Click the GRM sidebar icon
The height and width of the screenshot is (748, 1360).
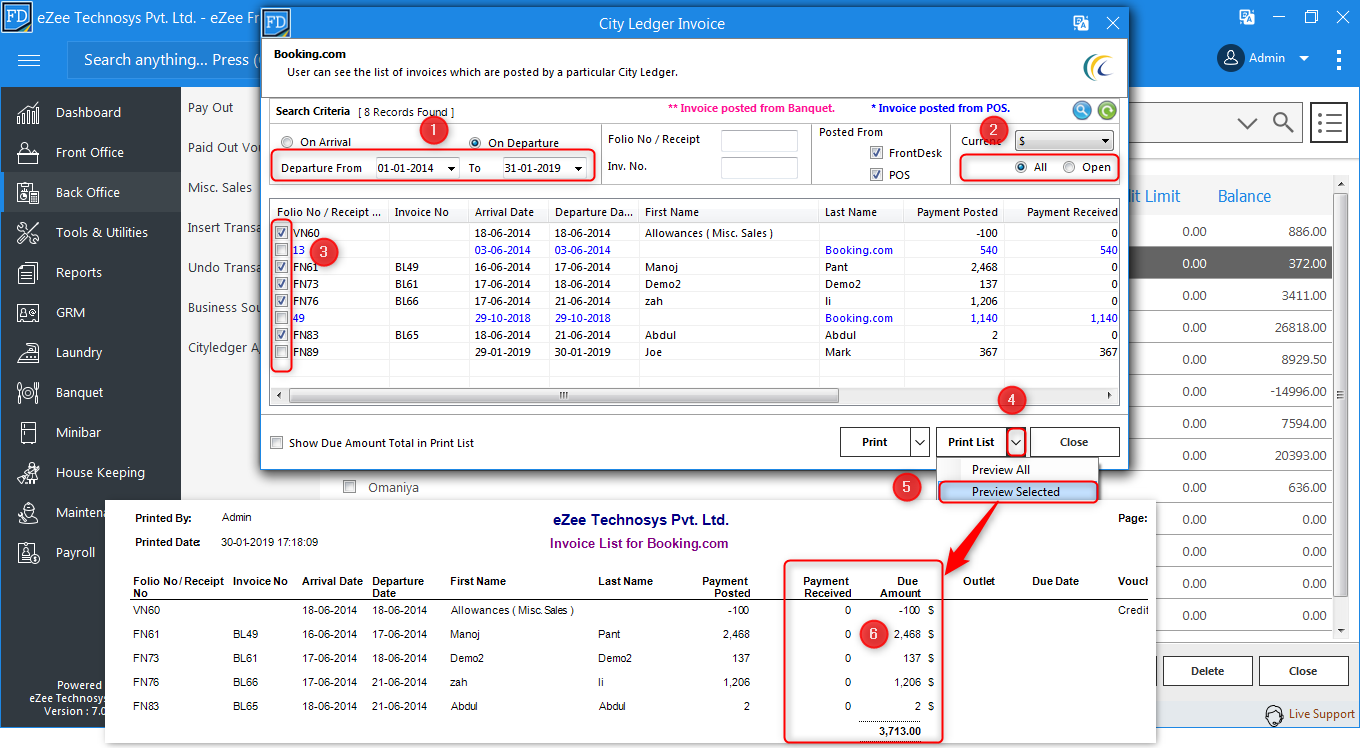[x=28, y=313]
